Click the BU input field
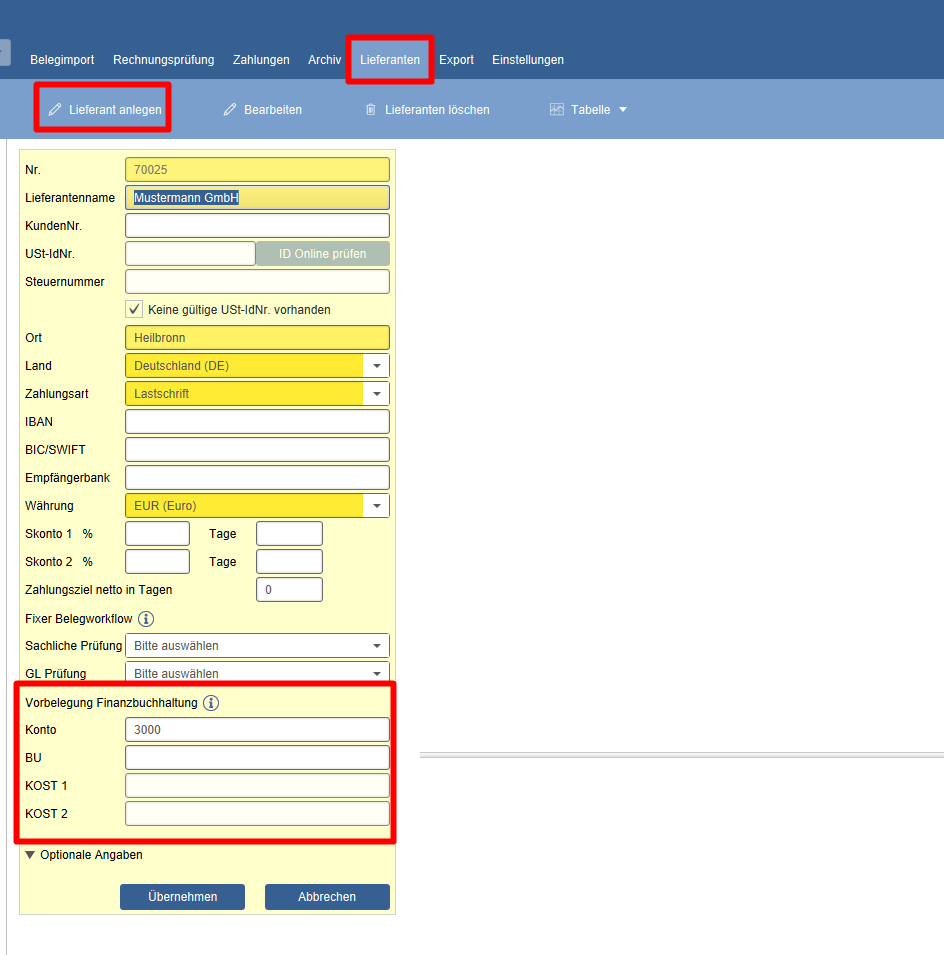Image resolution: width=944 pixels, height=955 pixels. [257, 758]
